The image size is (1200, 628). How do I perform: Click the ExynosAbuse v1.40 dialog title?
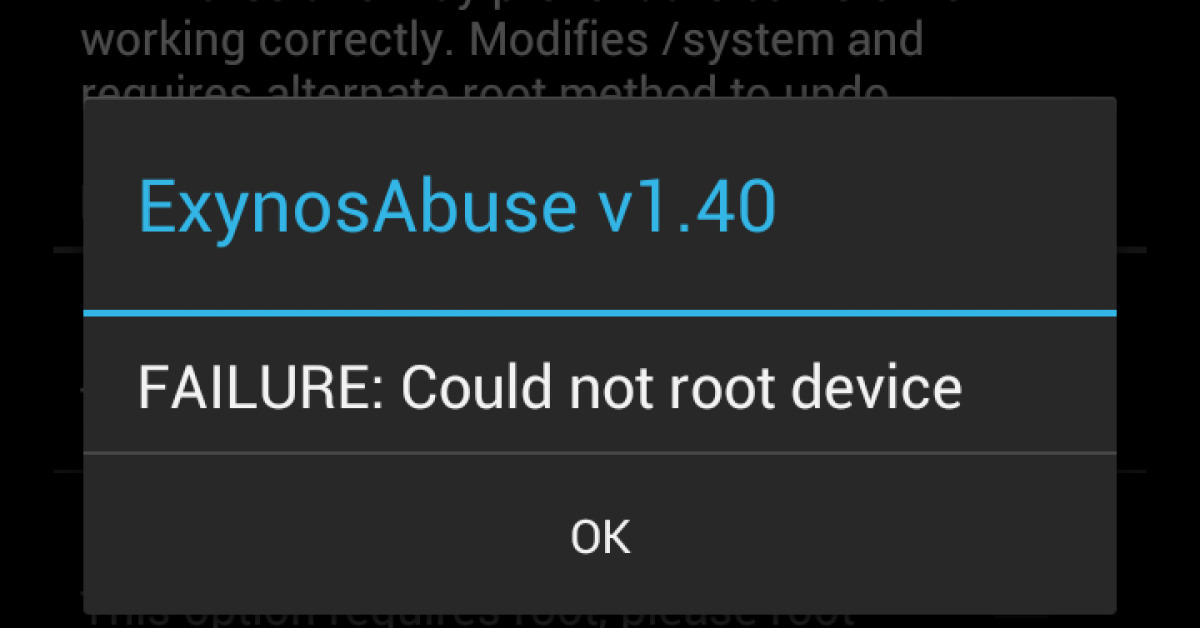click(457, 206)
